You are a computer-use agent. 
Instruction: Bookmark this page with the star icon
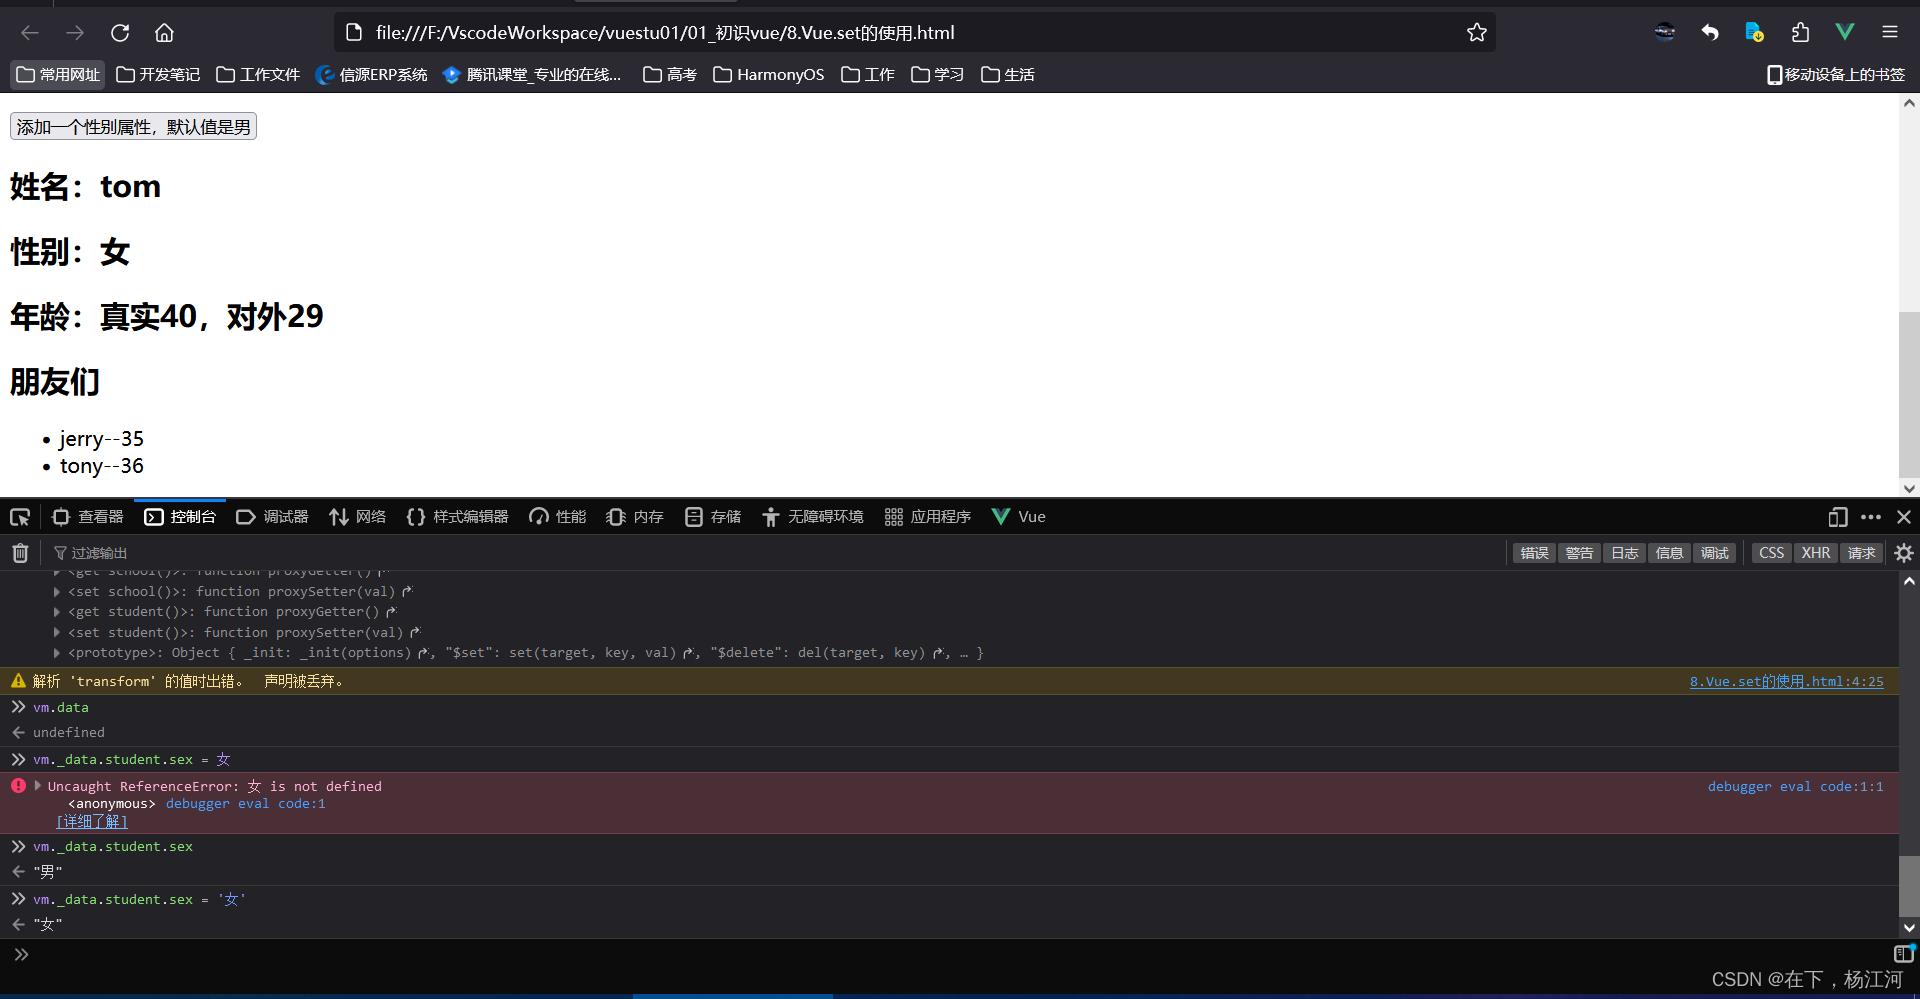point(1477,33)
